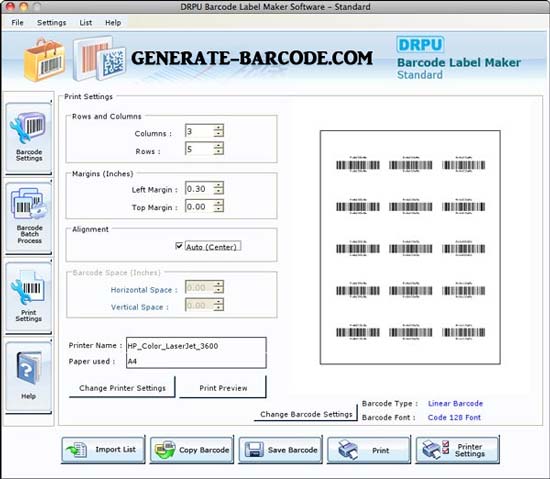
Task: Click the Print printer icon button
Action: click(369, 449)
